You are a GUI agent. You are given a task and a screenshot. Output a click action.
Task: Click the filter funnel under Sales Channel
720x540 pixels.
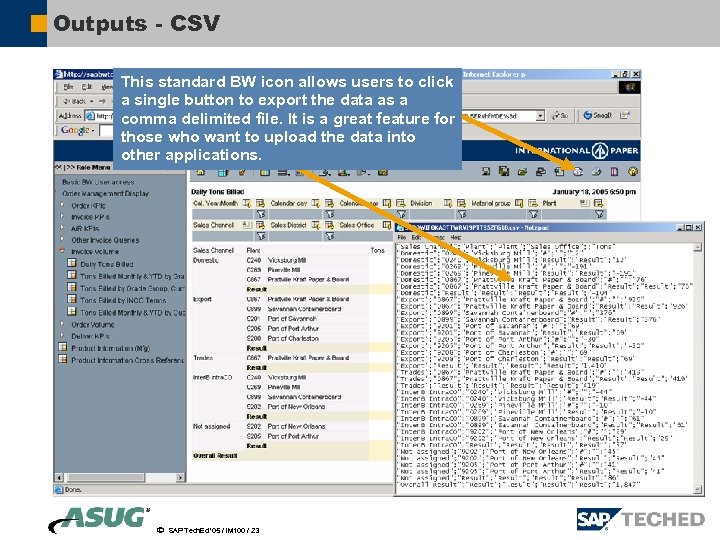click(x=261, y=236)
